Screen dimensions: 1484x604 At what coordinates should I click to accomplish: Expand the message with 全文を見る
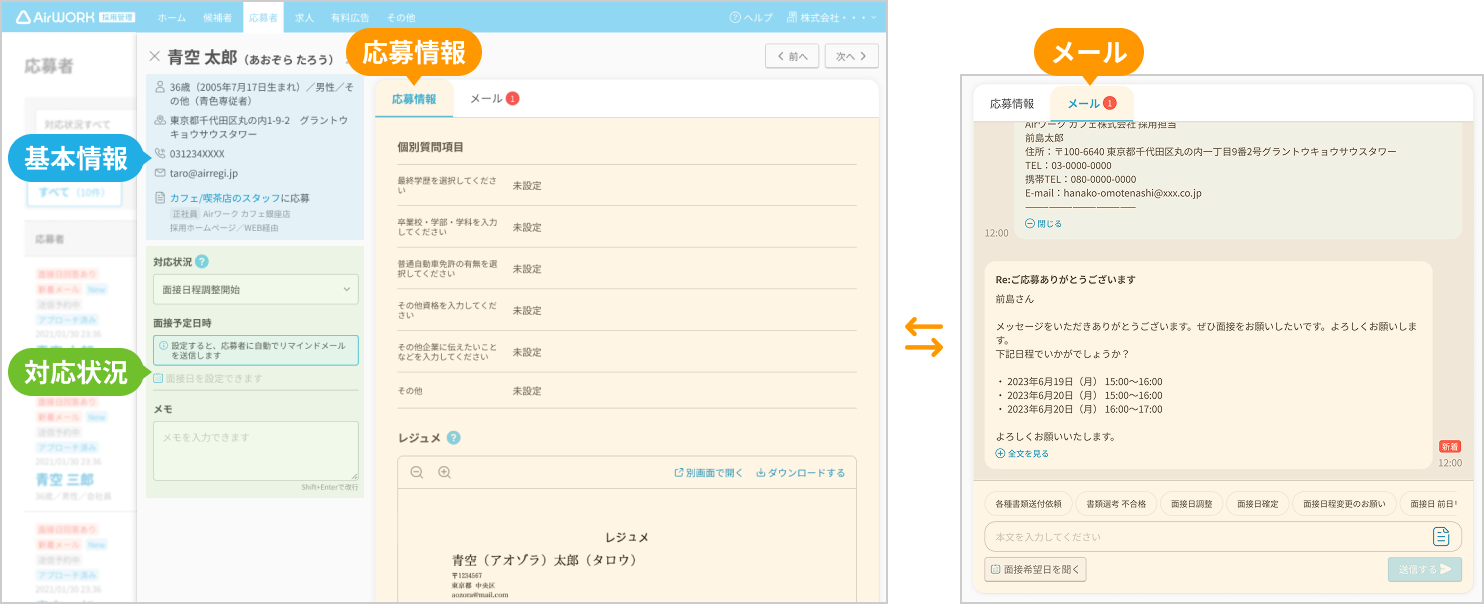tap(1022, 454)
